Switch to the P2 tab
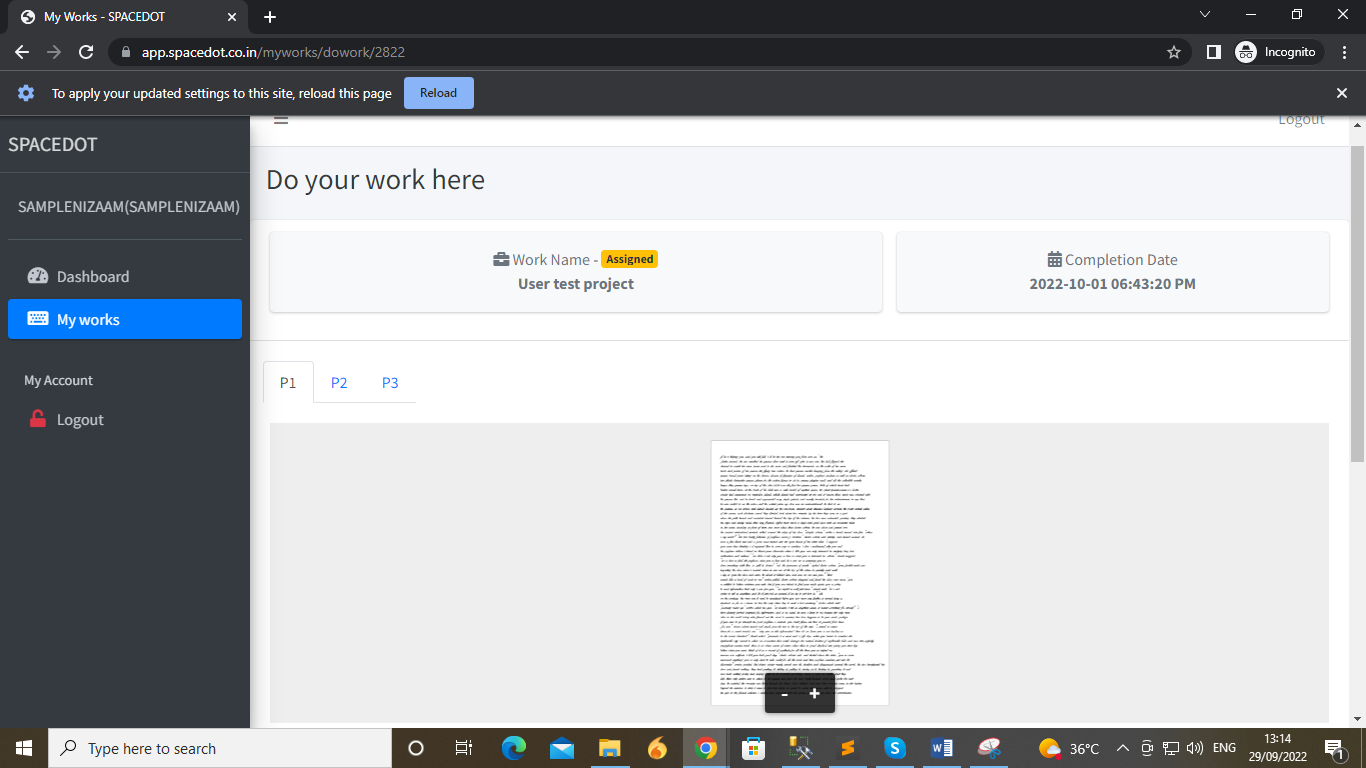 [339, 382]
